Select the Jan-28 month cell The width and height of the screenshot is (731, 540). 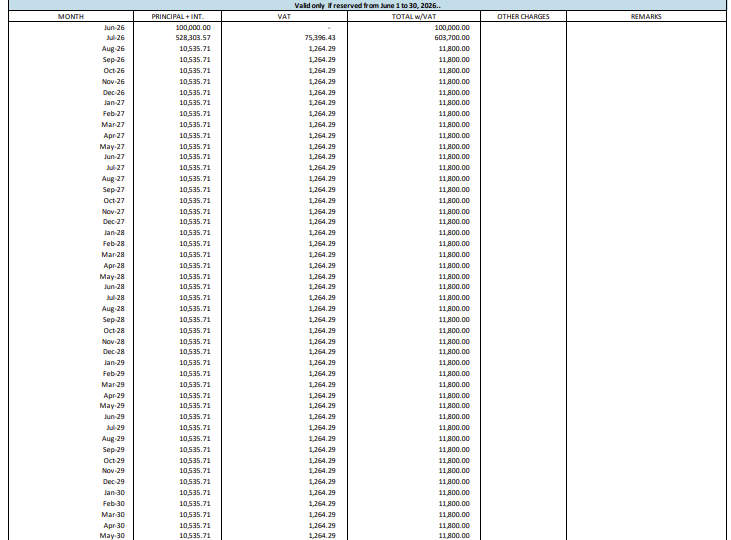(114, 233)
